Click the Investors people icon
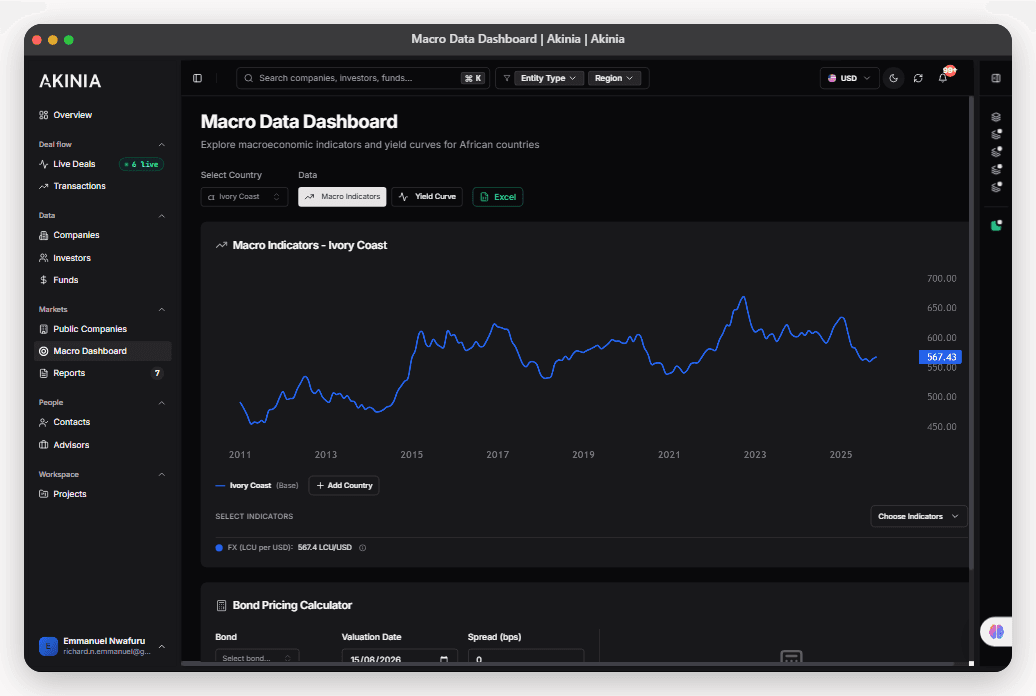The width and height of the screenshot is (1036, 696). 44,258
